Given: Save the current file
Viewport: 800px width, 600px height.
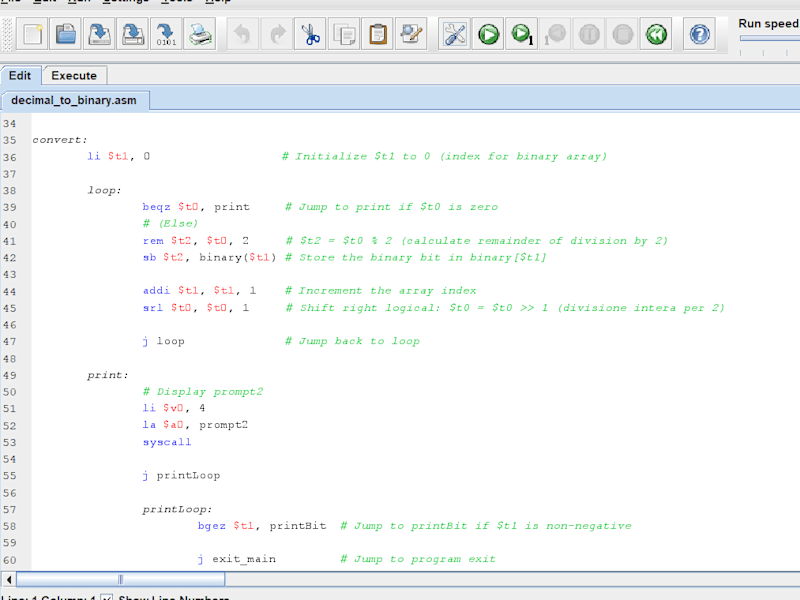Looking at the screenshot, I should [99, 34].
